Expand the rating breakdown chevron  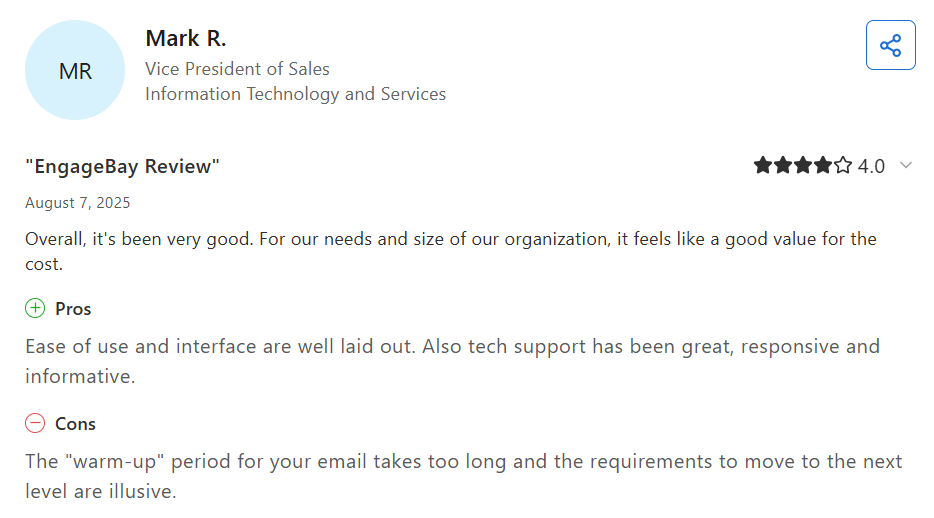[906, 166]
